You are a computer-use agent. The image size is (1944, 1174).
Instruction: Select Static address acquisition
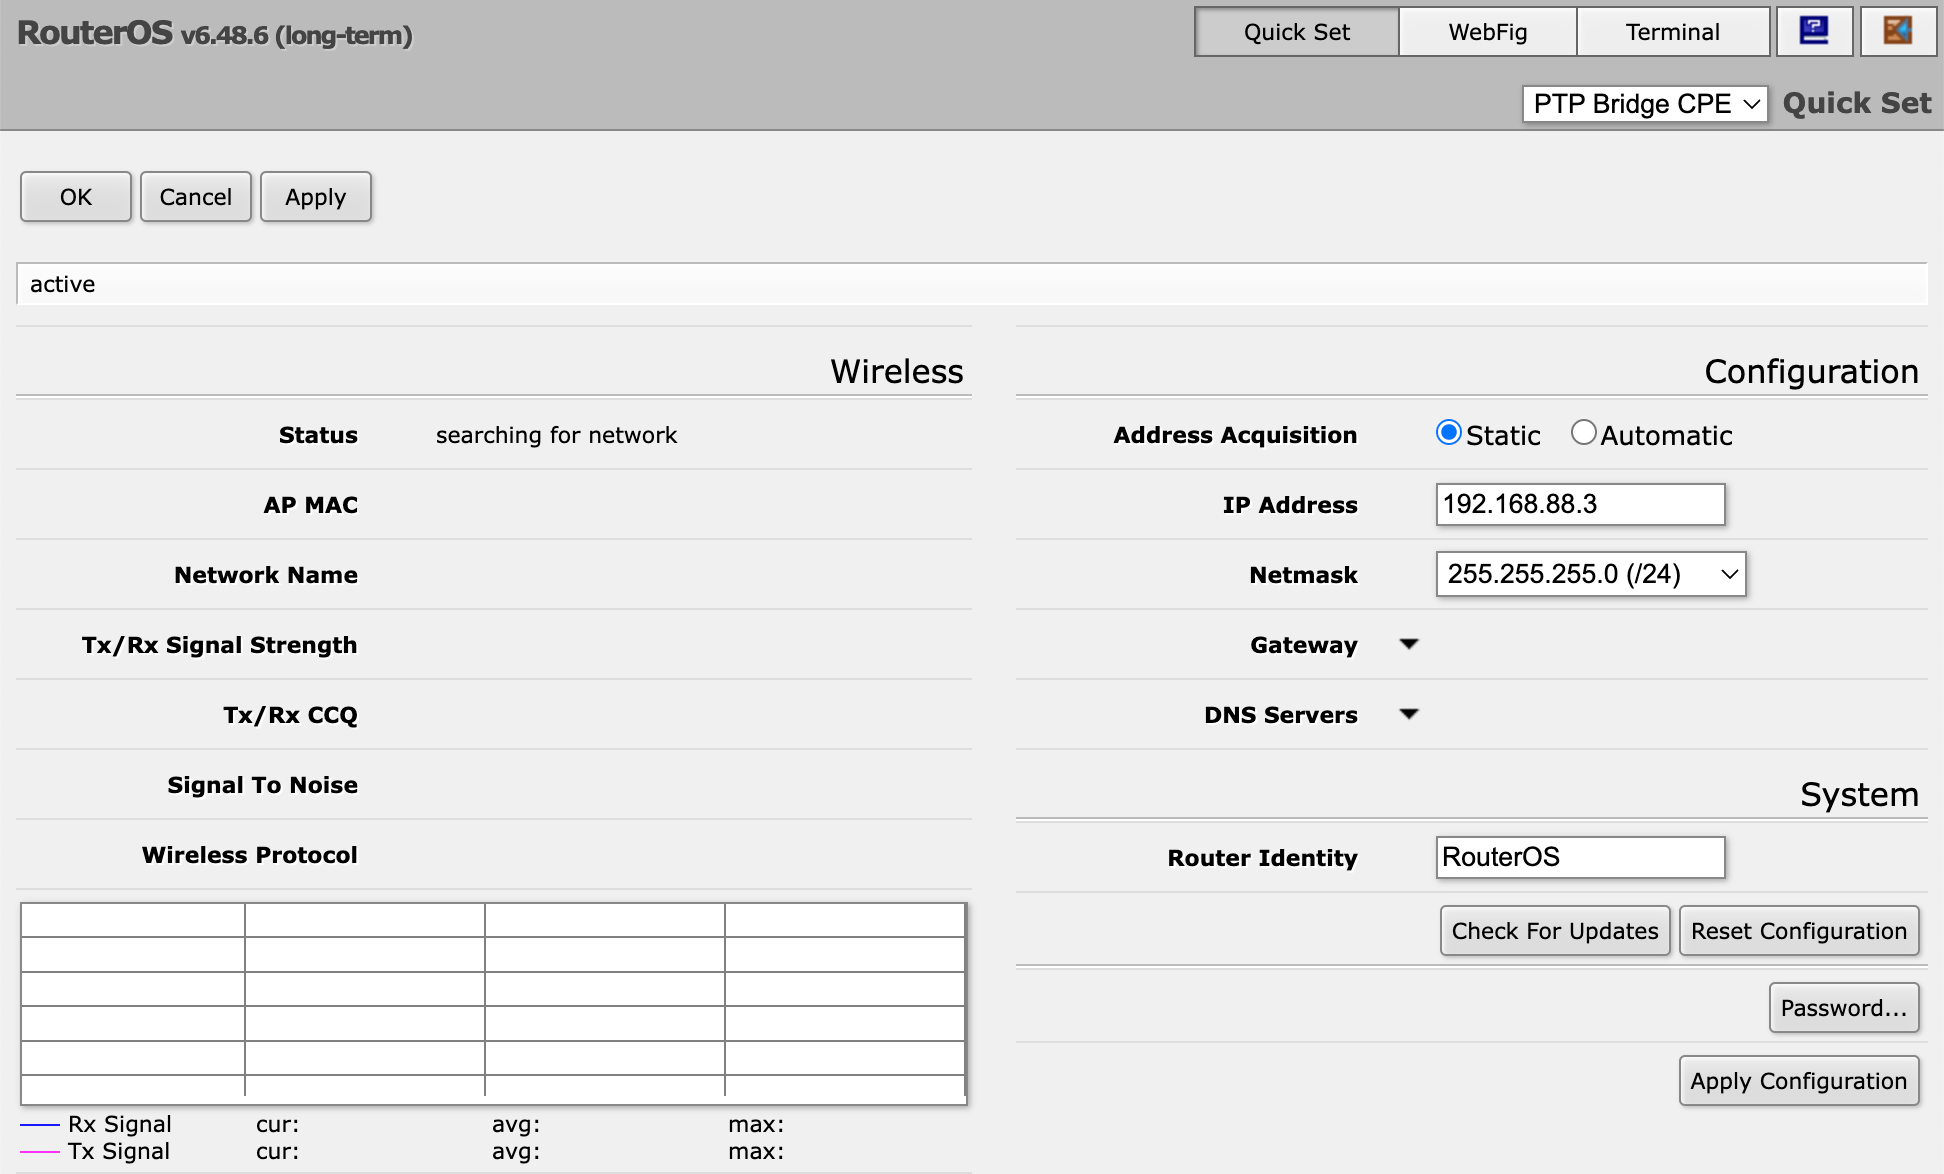(x=1448, y=433)
